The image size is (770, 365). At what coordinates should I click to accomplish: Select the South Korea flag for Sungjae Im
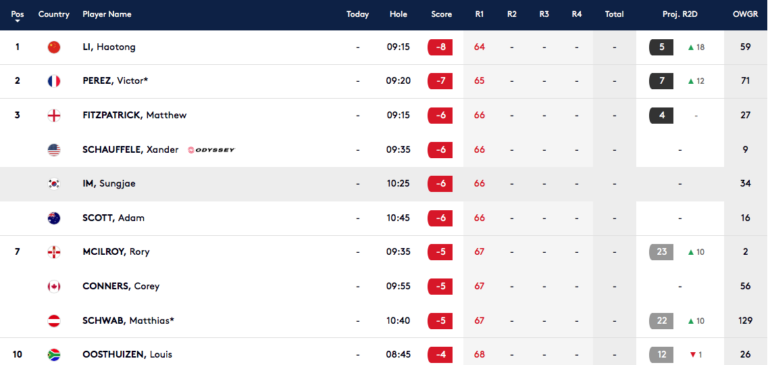54,184
